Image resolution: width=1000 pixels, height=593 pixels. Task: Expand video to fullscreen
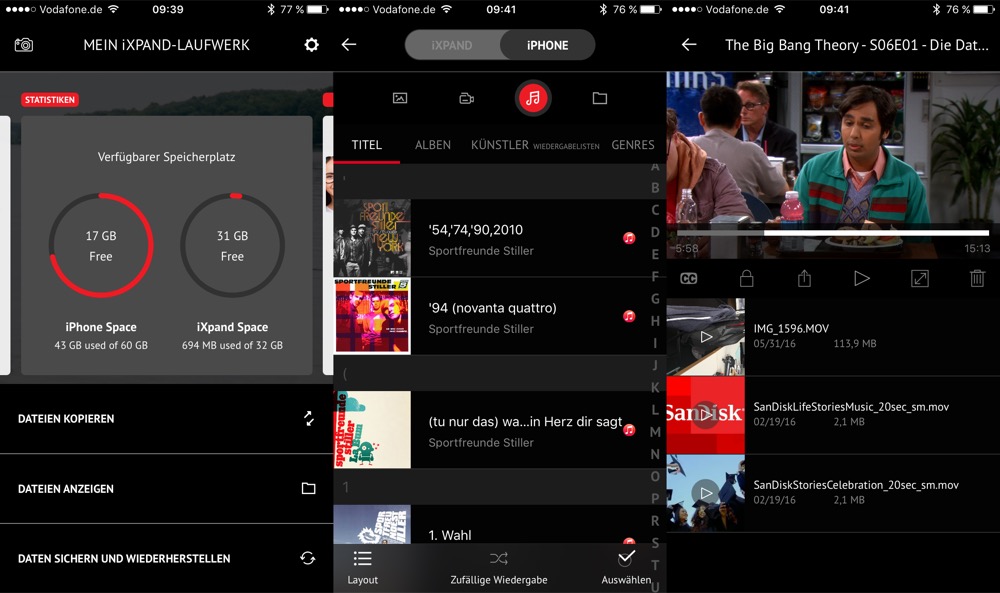click(920, 279)
